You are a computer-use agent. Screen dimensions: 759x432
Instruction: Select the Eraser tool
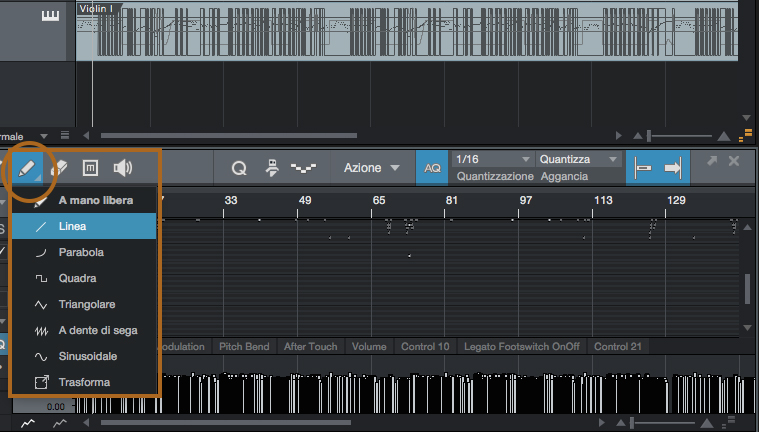[59, 168]
